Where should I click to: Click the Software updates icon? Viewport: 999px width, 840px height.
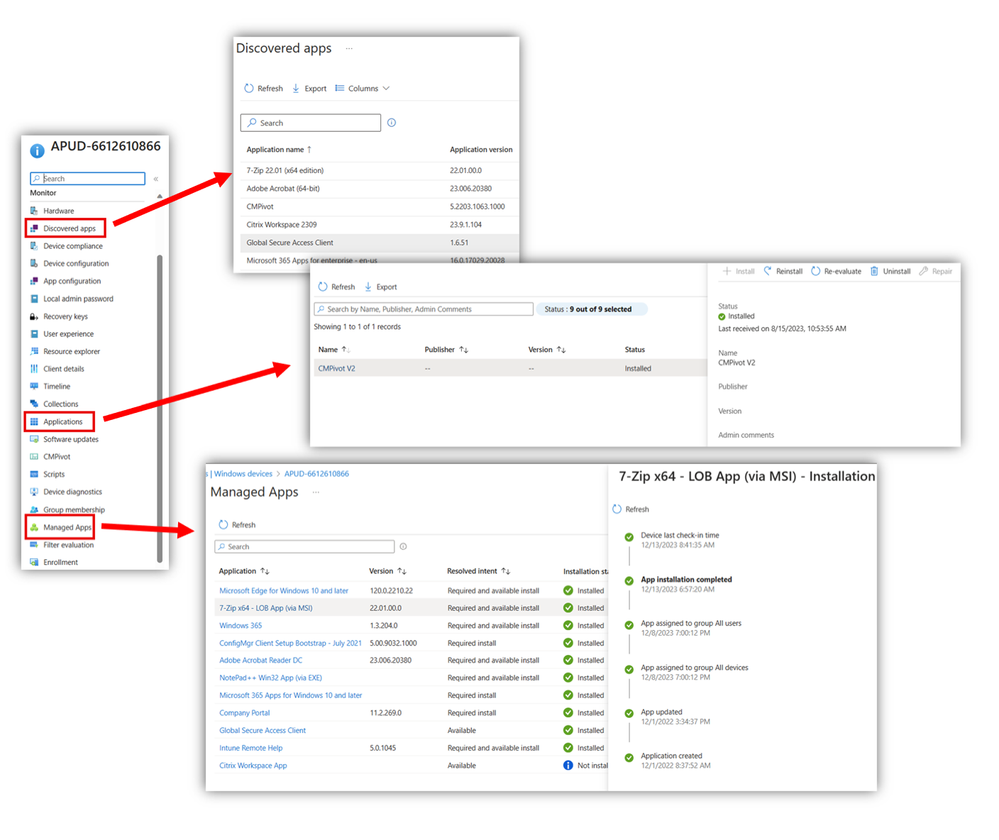pos(34,439)
